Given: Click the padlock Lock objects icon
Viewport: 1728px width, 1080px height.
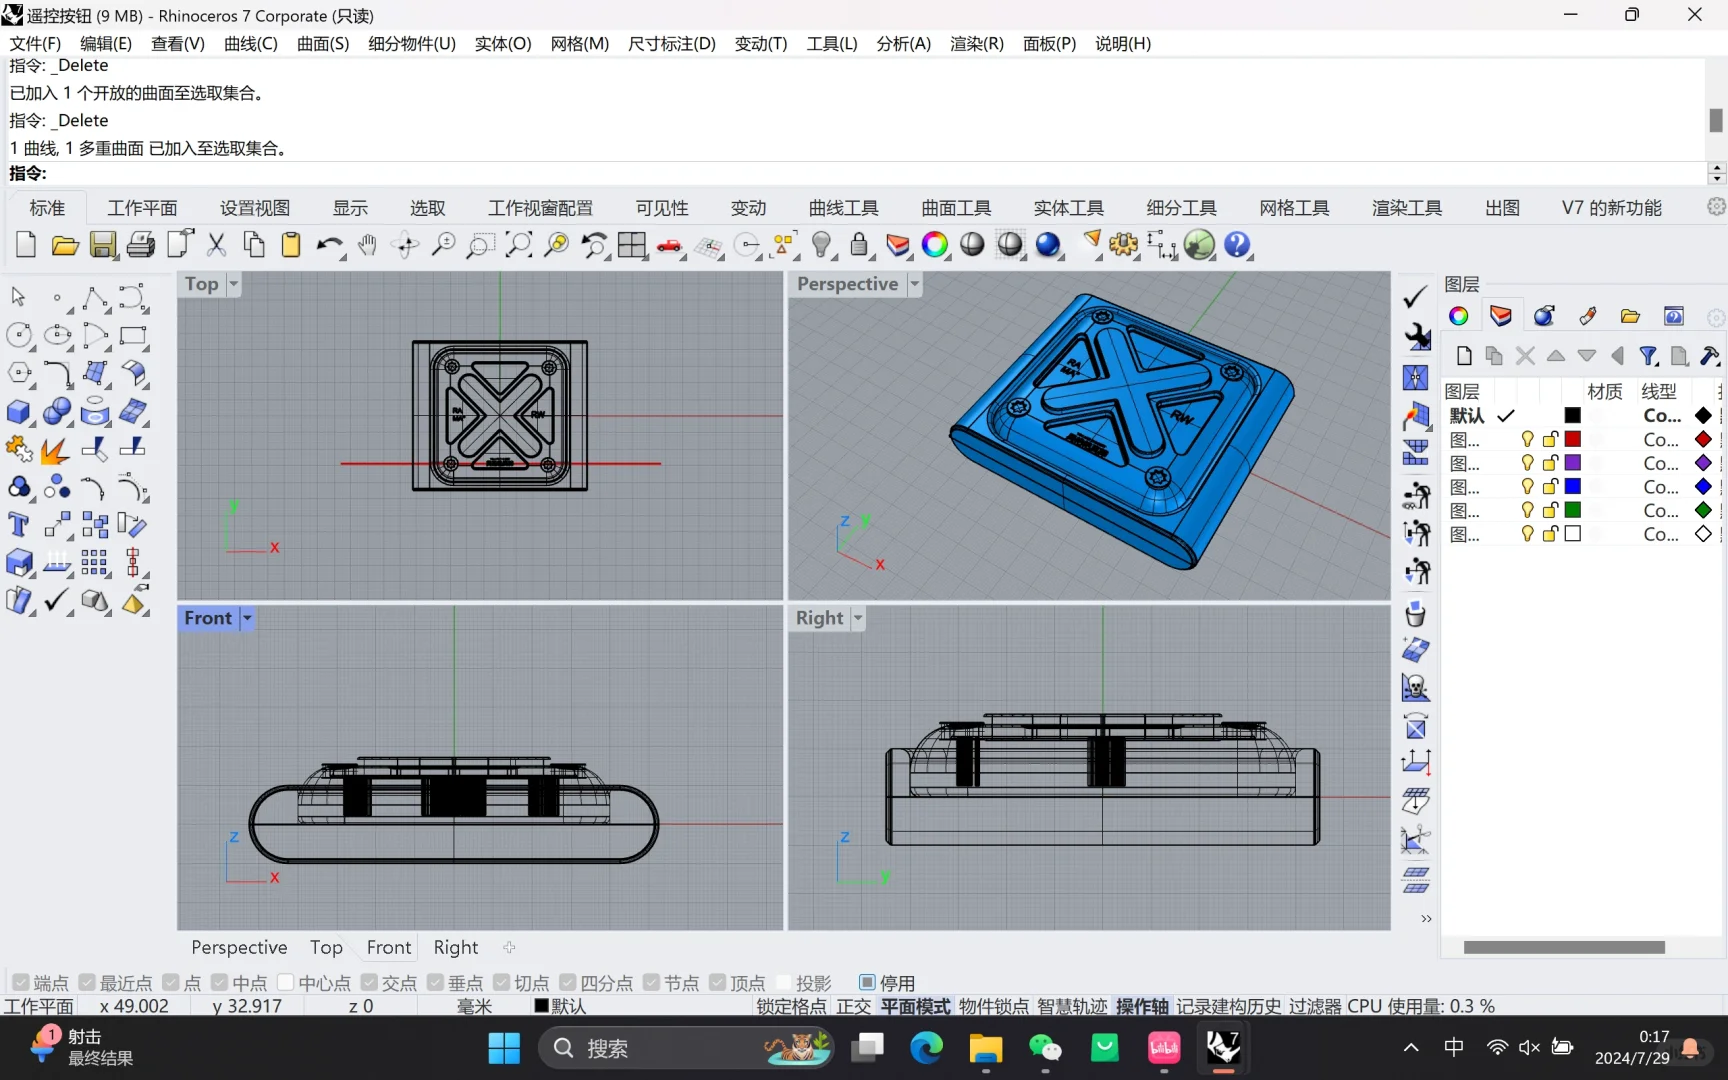Looking at the screenshot, I should (x=859, y=245).
